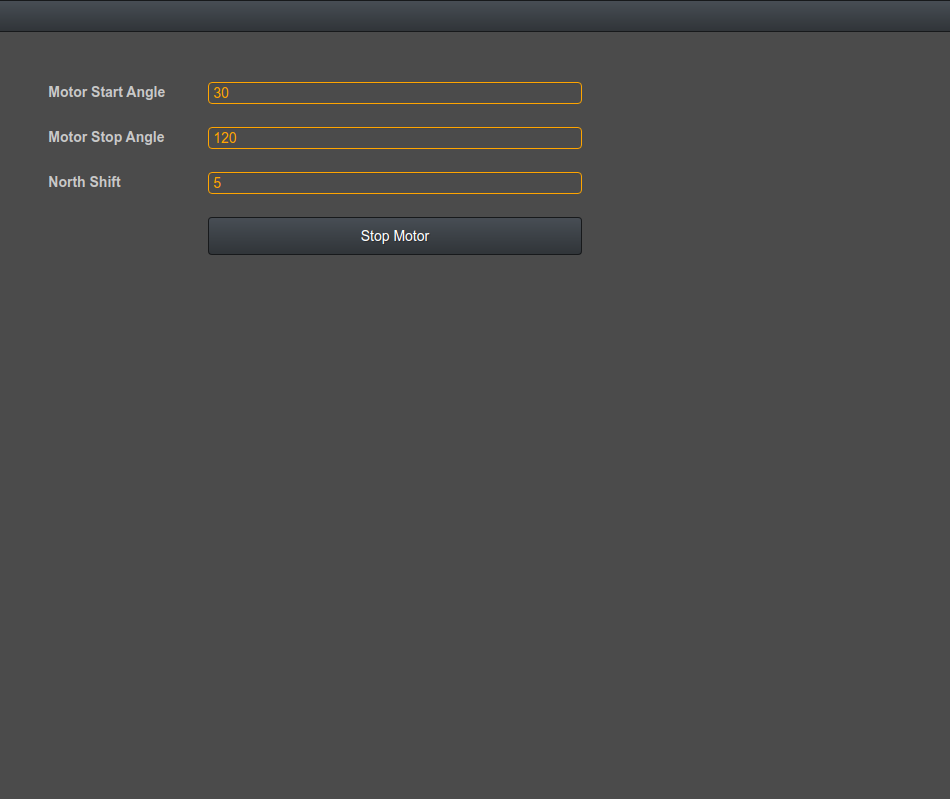The height and width of the screenshot is (799, 950).
Task: Click the Motor Stop Angle label
Action: coord(106,137)
